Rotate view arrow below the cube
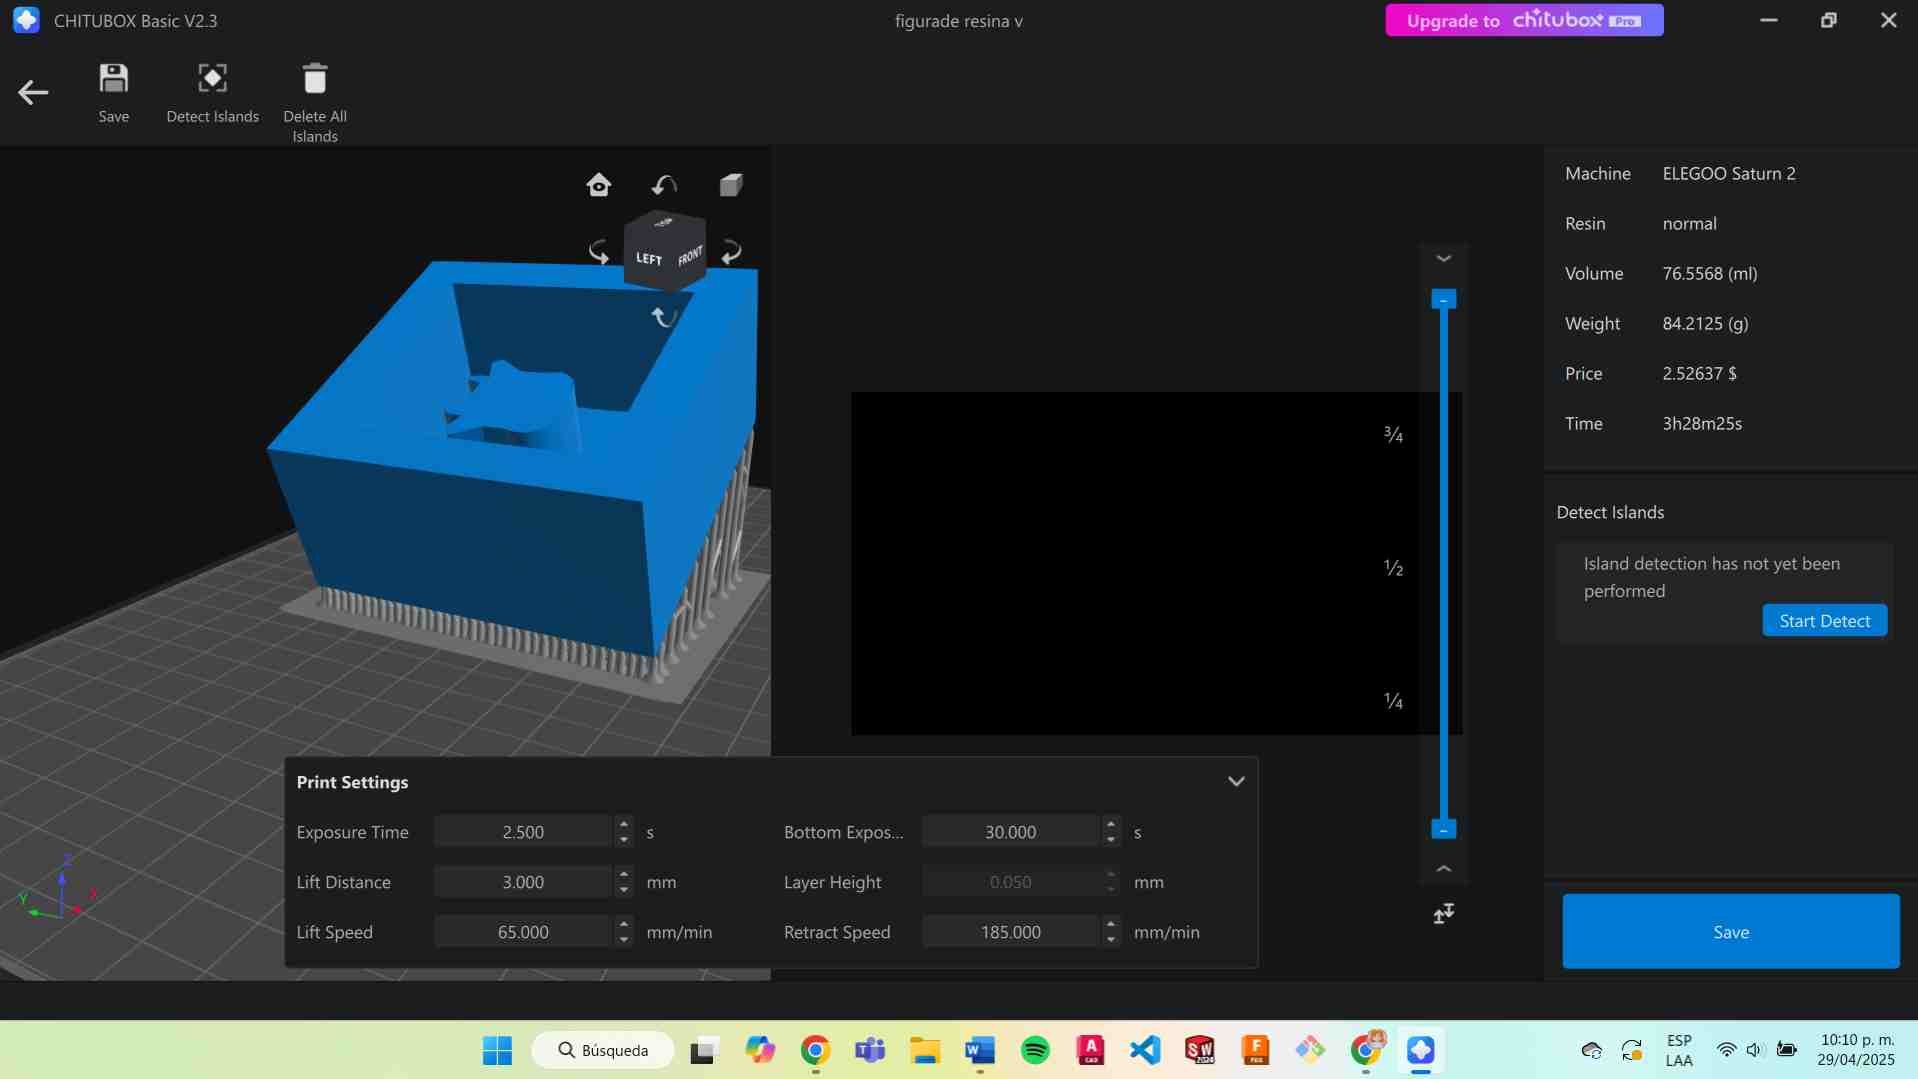 (x=664, y=318)
